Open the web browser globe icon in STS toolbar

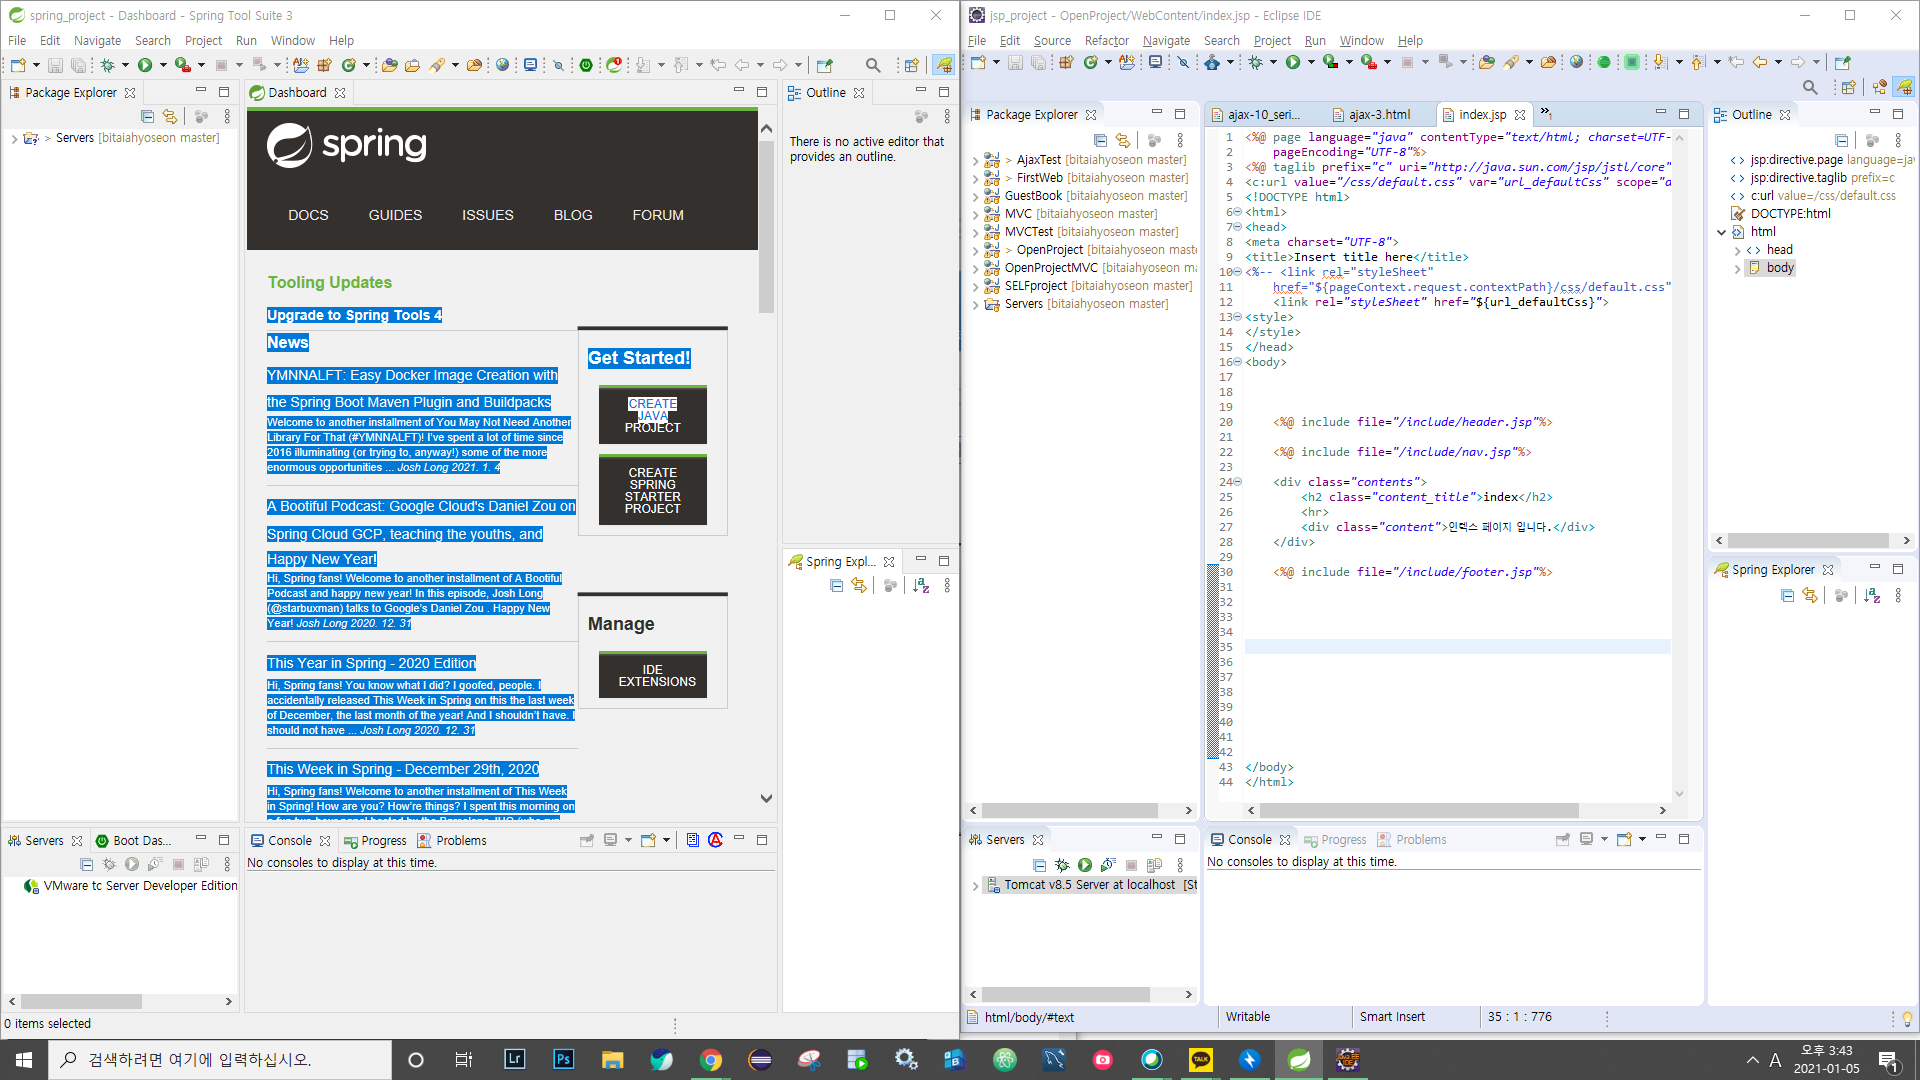[x=502, y=65]
